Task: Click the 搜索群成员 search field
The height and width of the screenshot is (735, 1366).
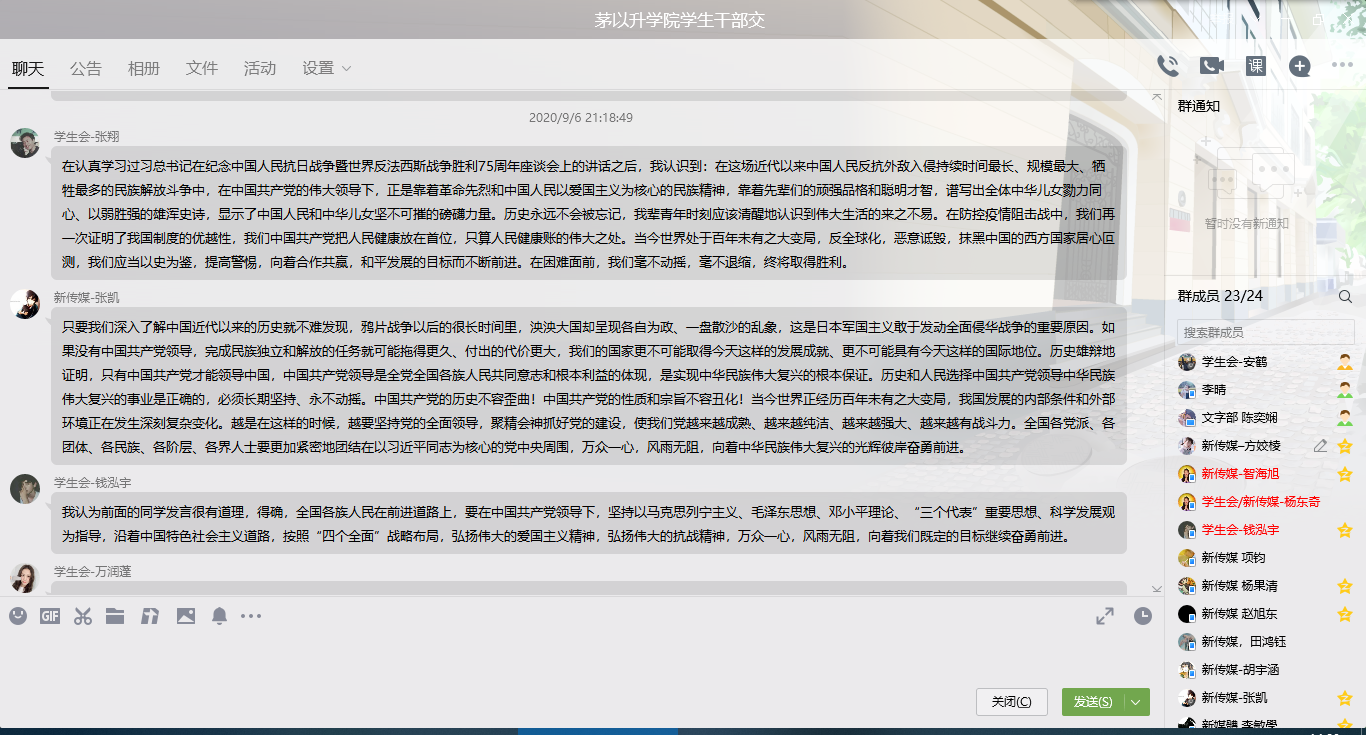Action: point(1264,332)
